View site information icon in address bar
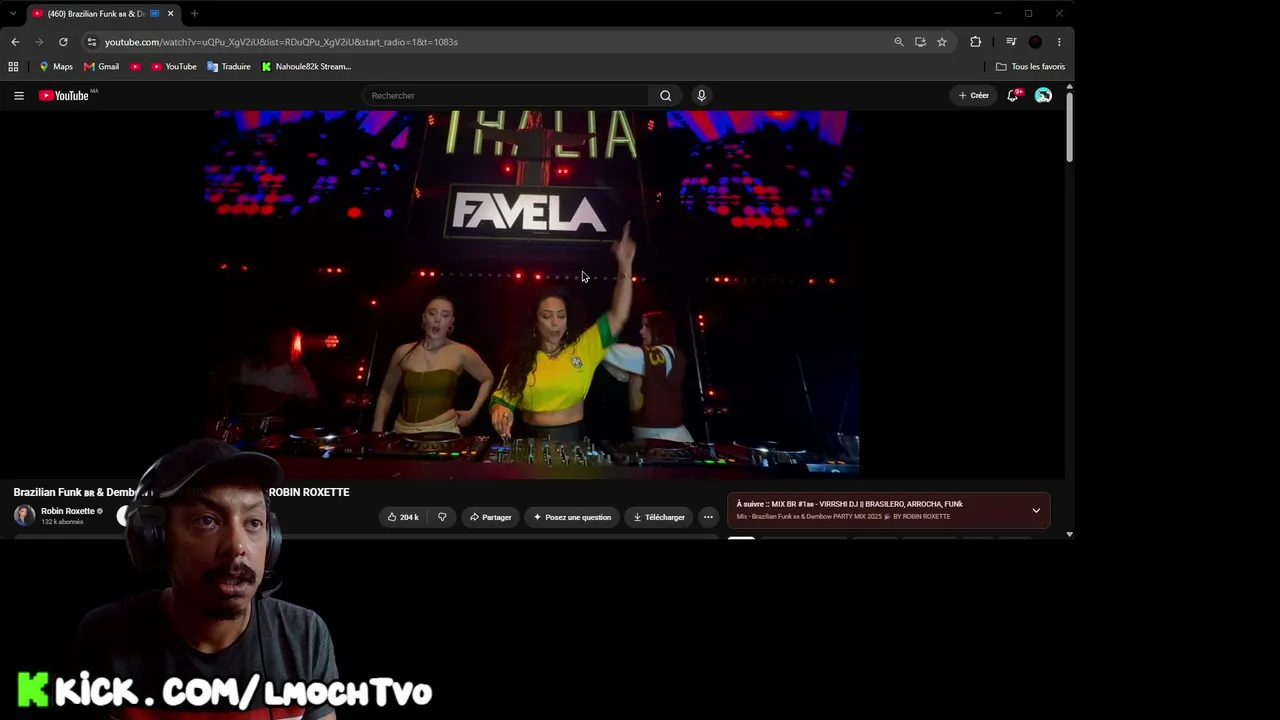Screen dimensions: 1280x720 [x=91, y=42]
